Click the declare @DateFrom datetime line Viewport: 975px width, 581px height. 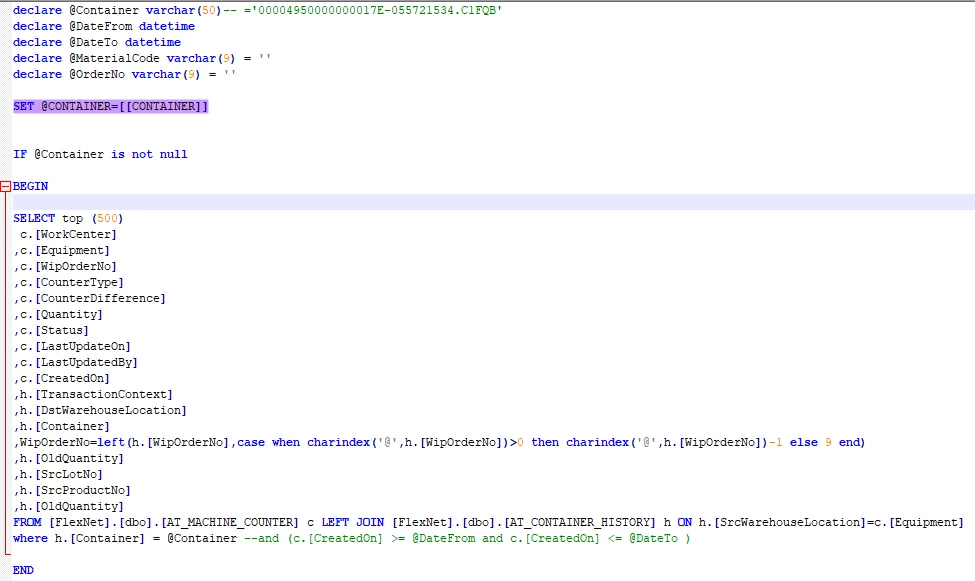[x=104, y=26]
